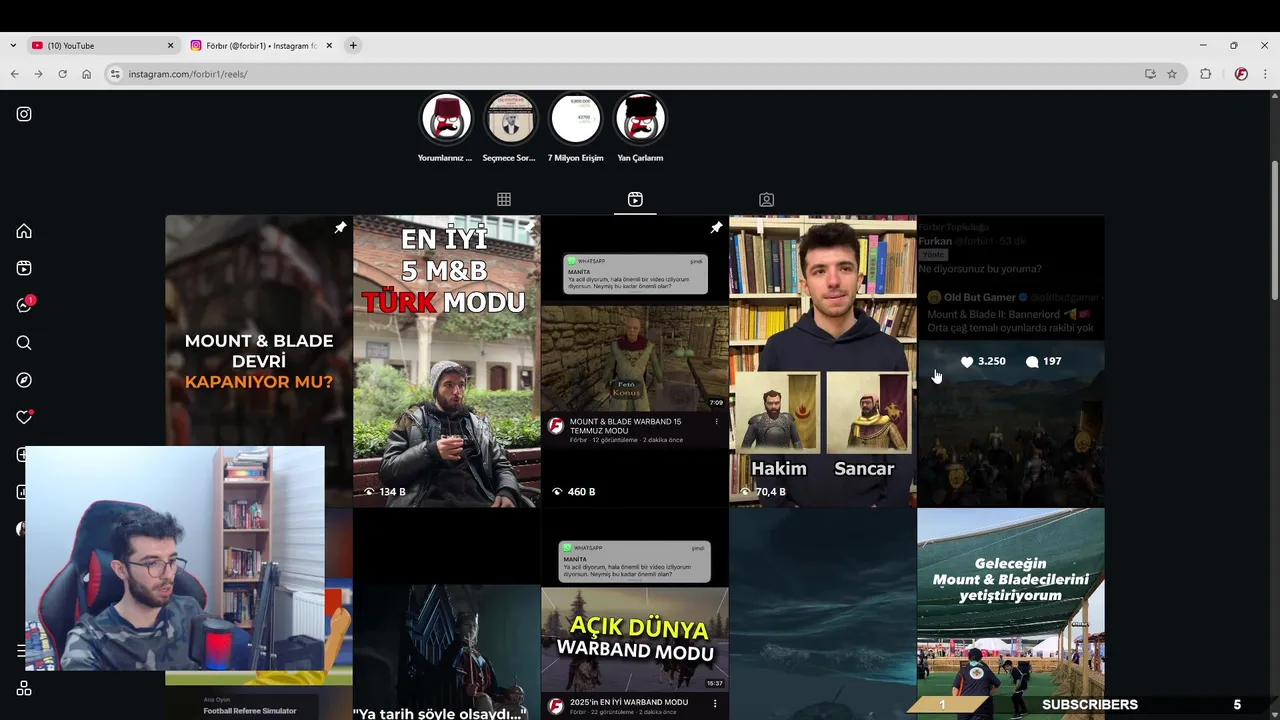
Task: Go to Instagram Home in the sidebar
Action: pos(24,231)
